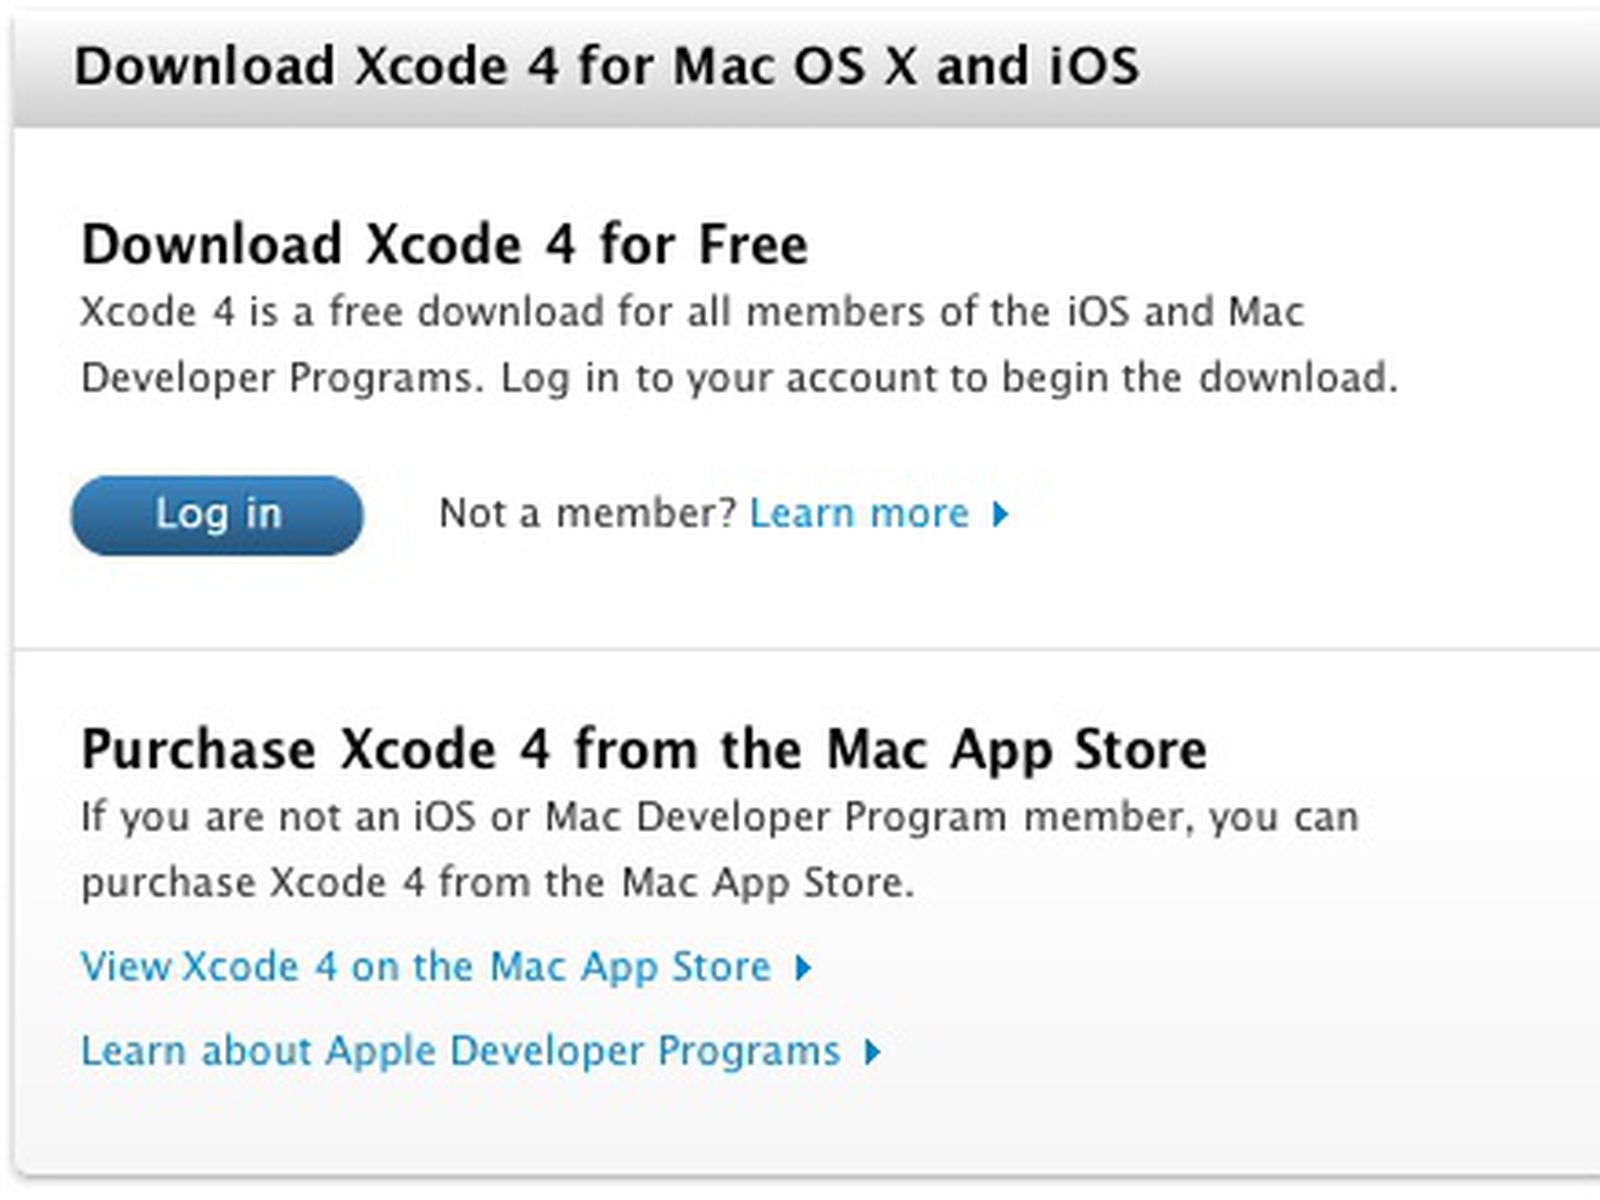Image resolution: width=1600 pixels, height=1200 pixels.
Task: Click the arrow beside Learn more
Action: pos(1000,515)
